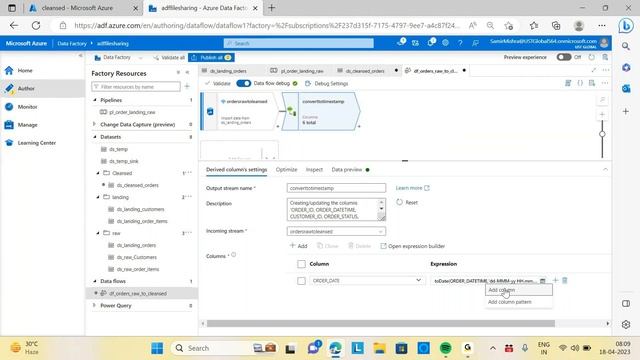Collapse the Data flows section

pyautogui.click(x=95, y=281)
